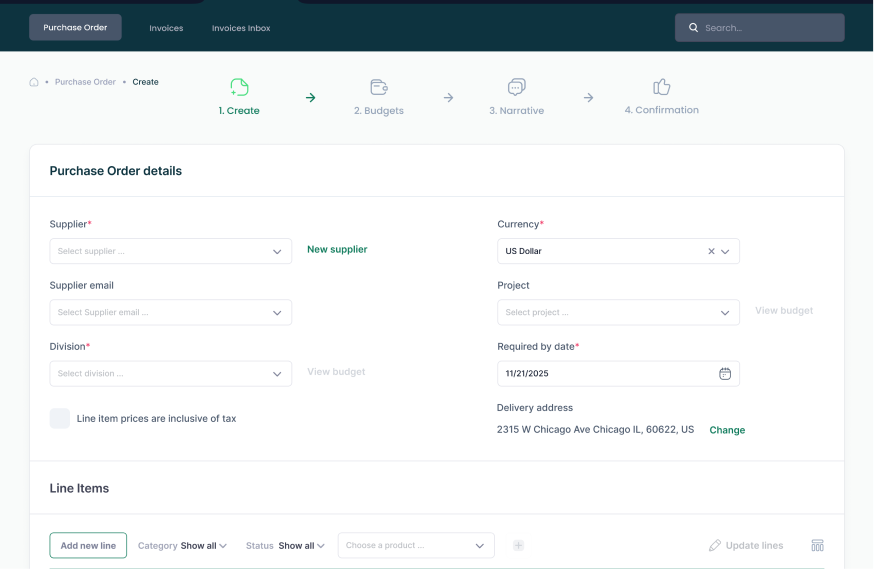Click the Add new line button
Viewport: 874px width, 569px height.
(x=88, y=546)
